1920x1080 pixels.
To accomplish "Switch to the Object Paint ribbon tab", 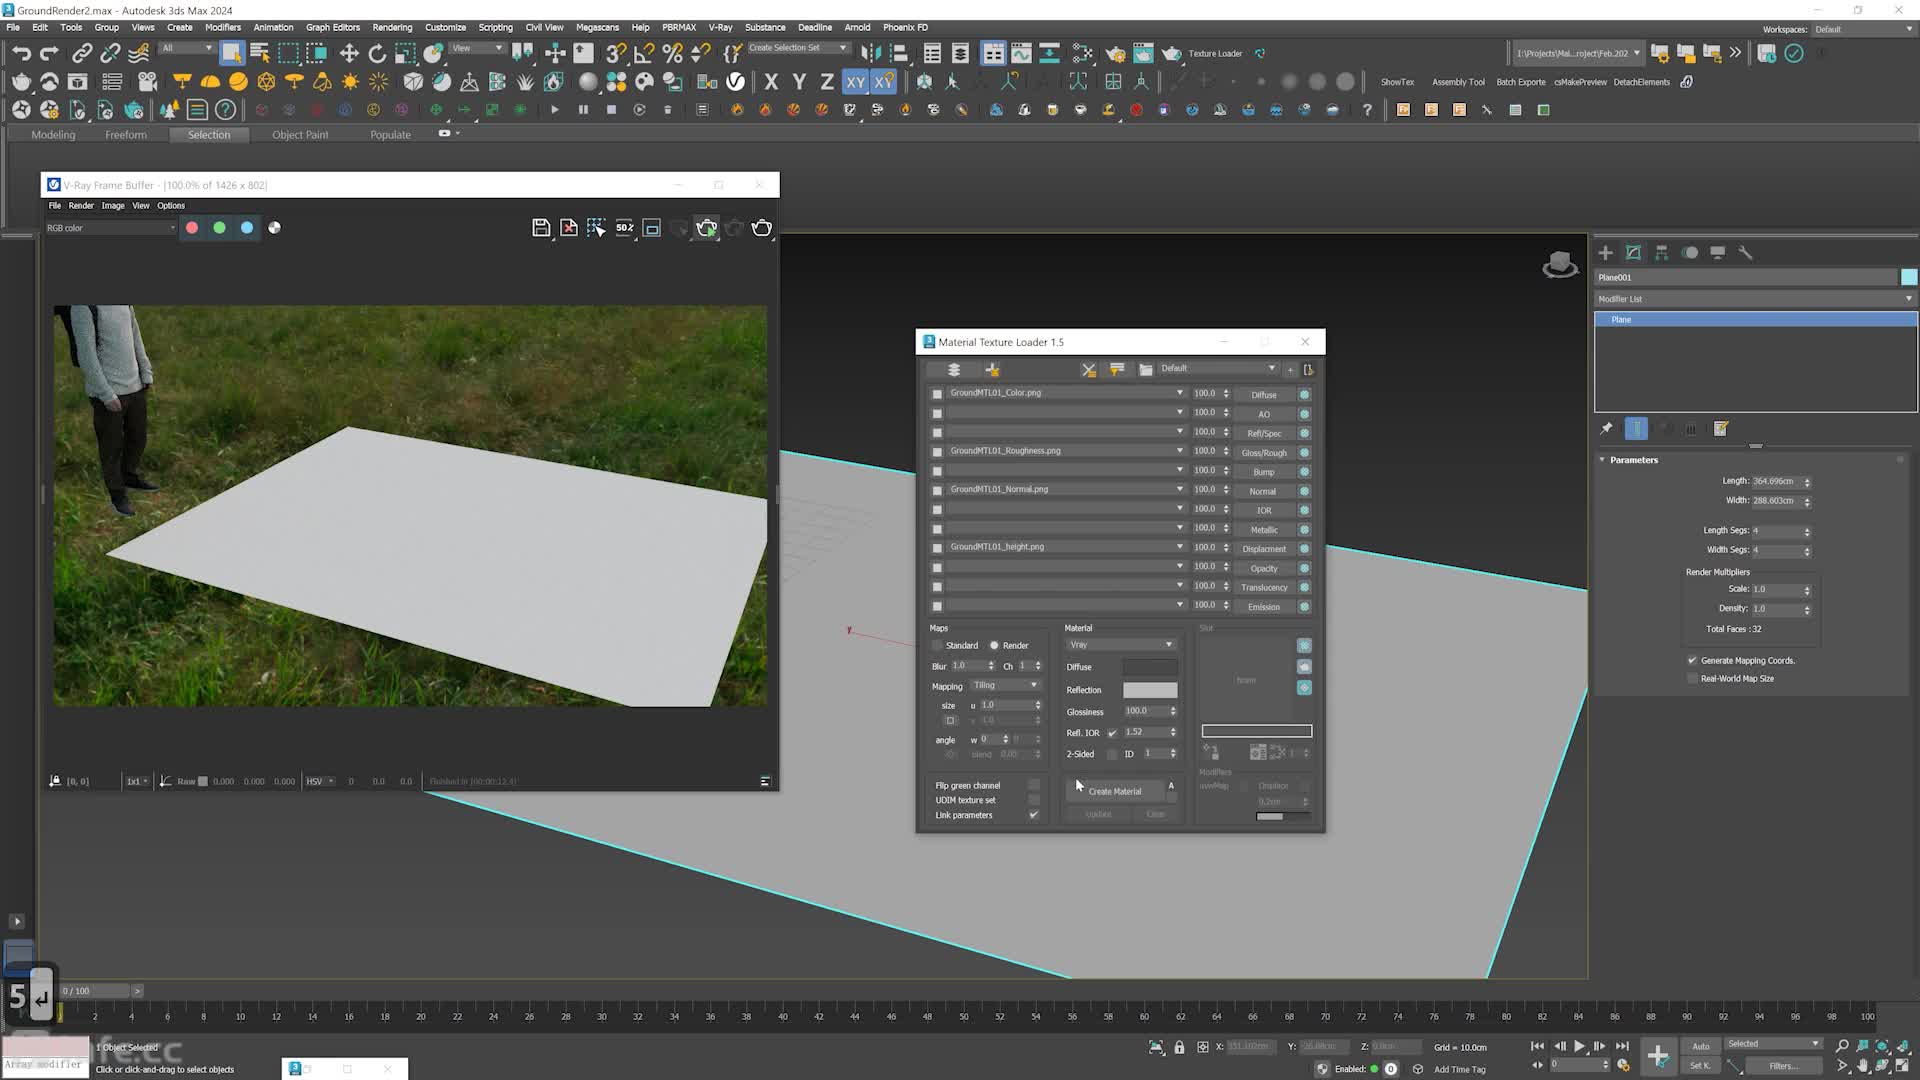I will click(x=300, y=135).
